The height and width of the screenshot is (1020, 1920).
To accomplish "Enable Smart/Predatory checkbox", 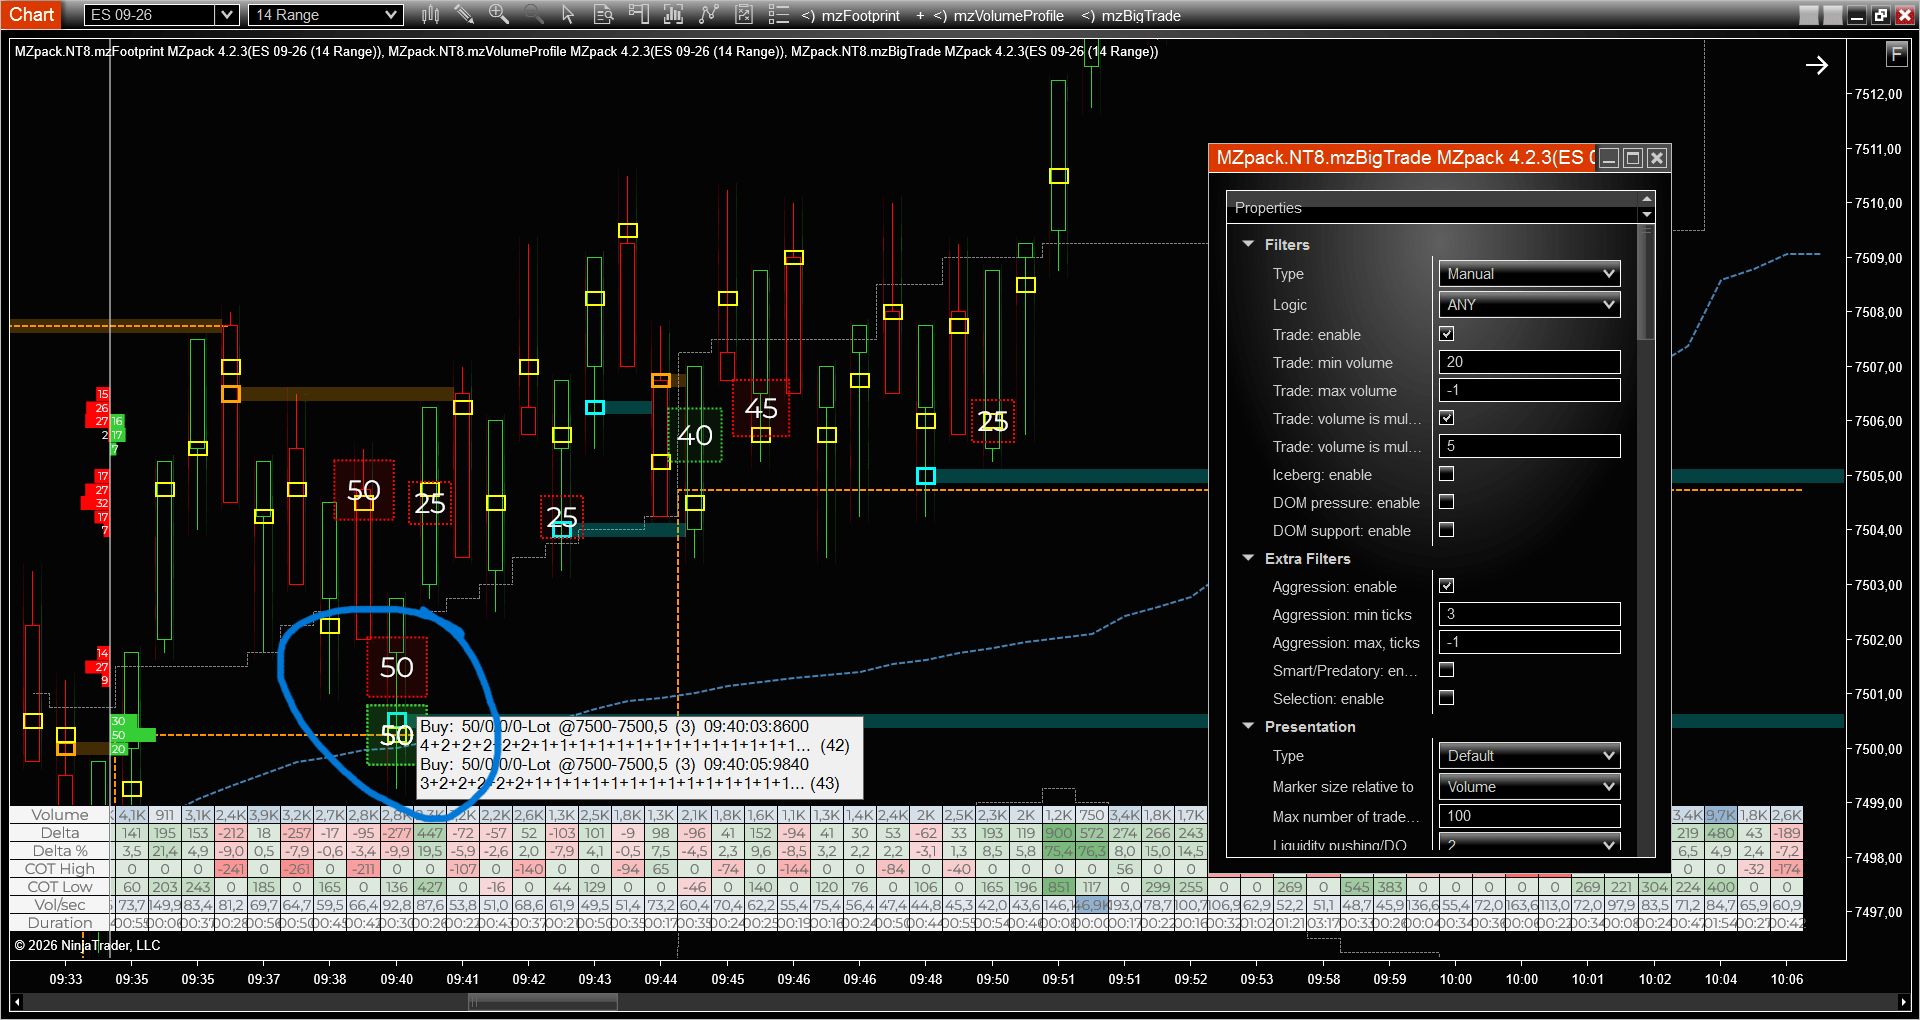I will (1446, 670).
